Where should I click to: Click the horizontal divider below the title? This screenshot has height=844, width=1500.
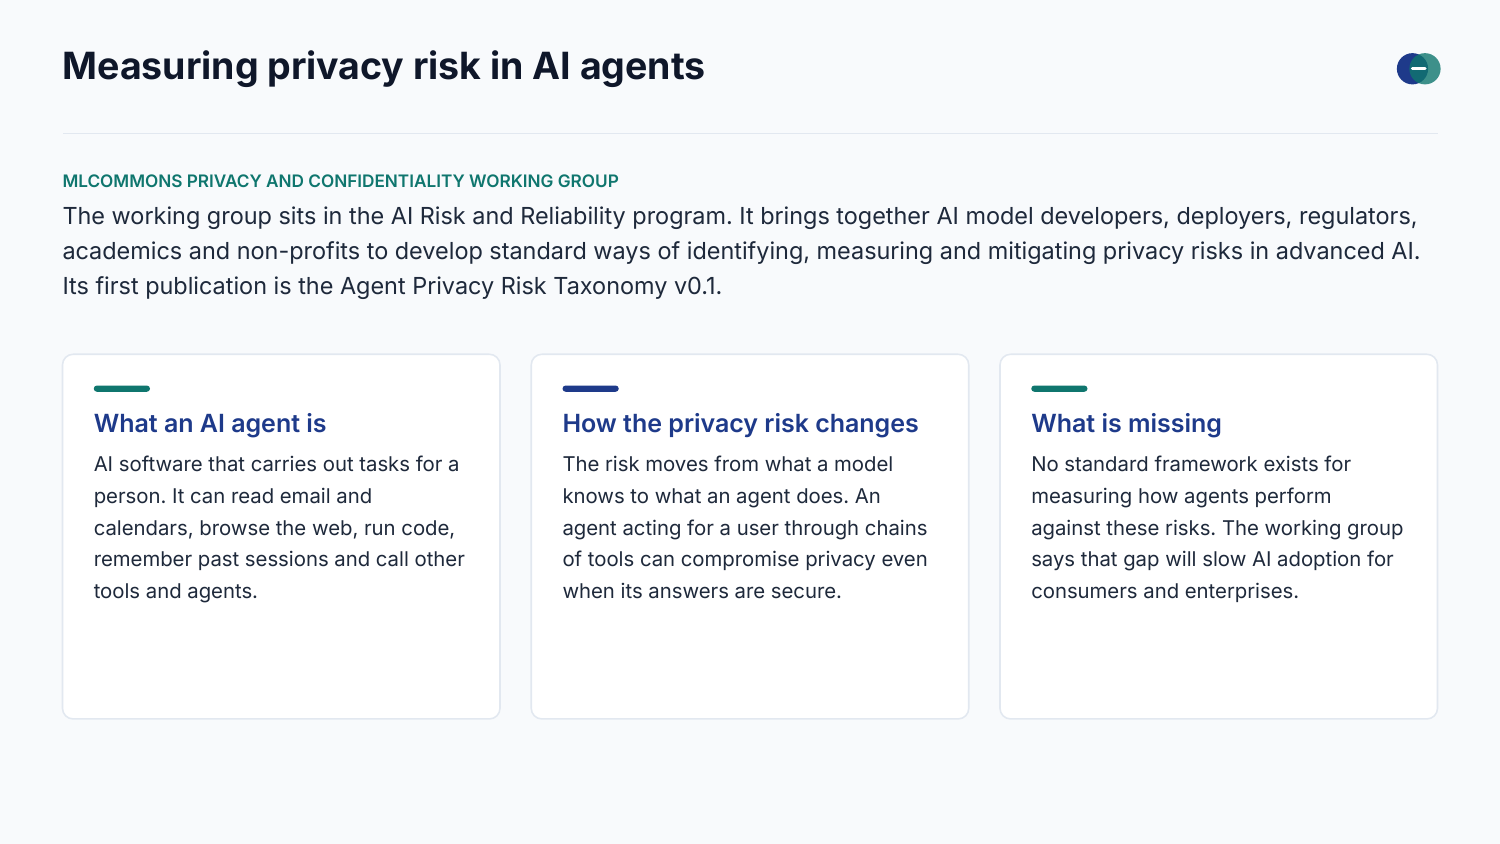pos(750,133)
